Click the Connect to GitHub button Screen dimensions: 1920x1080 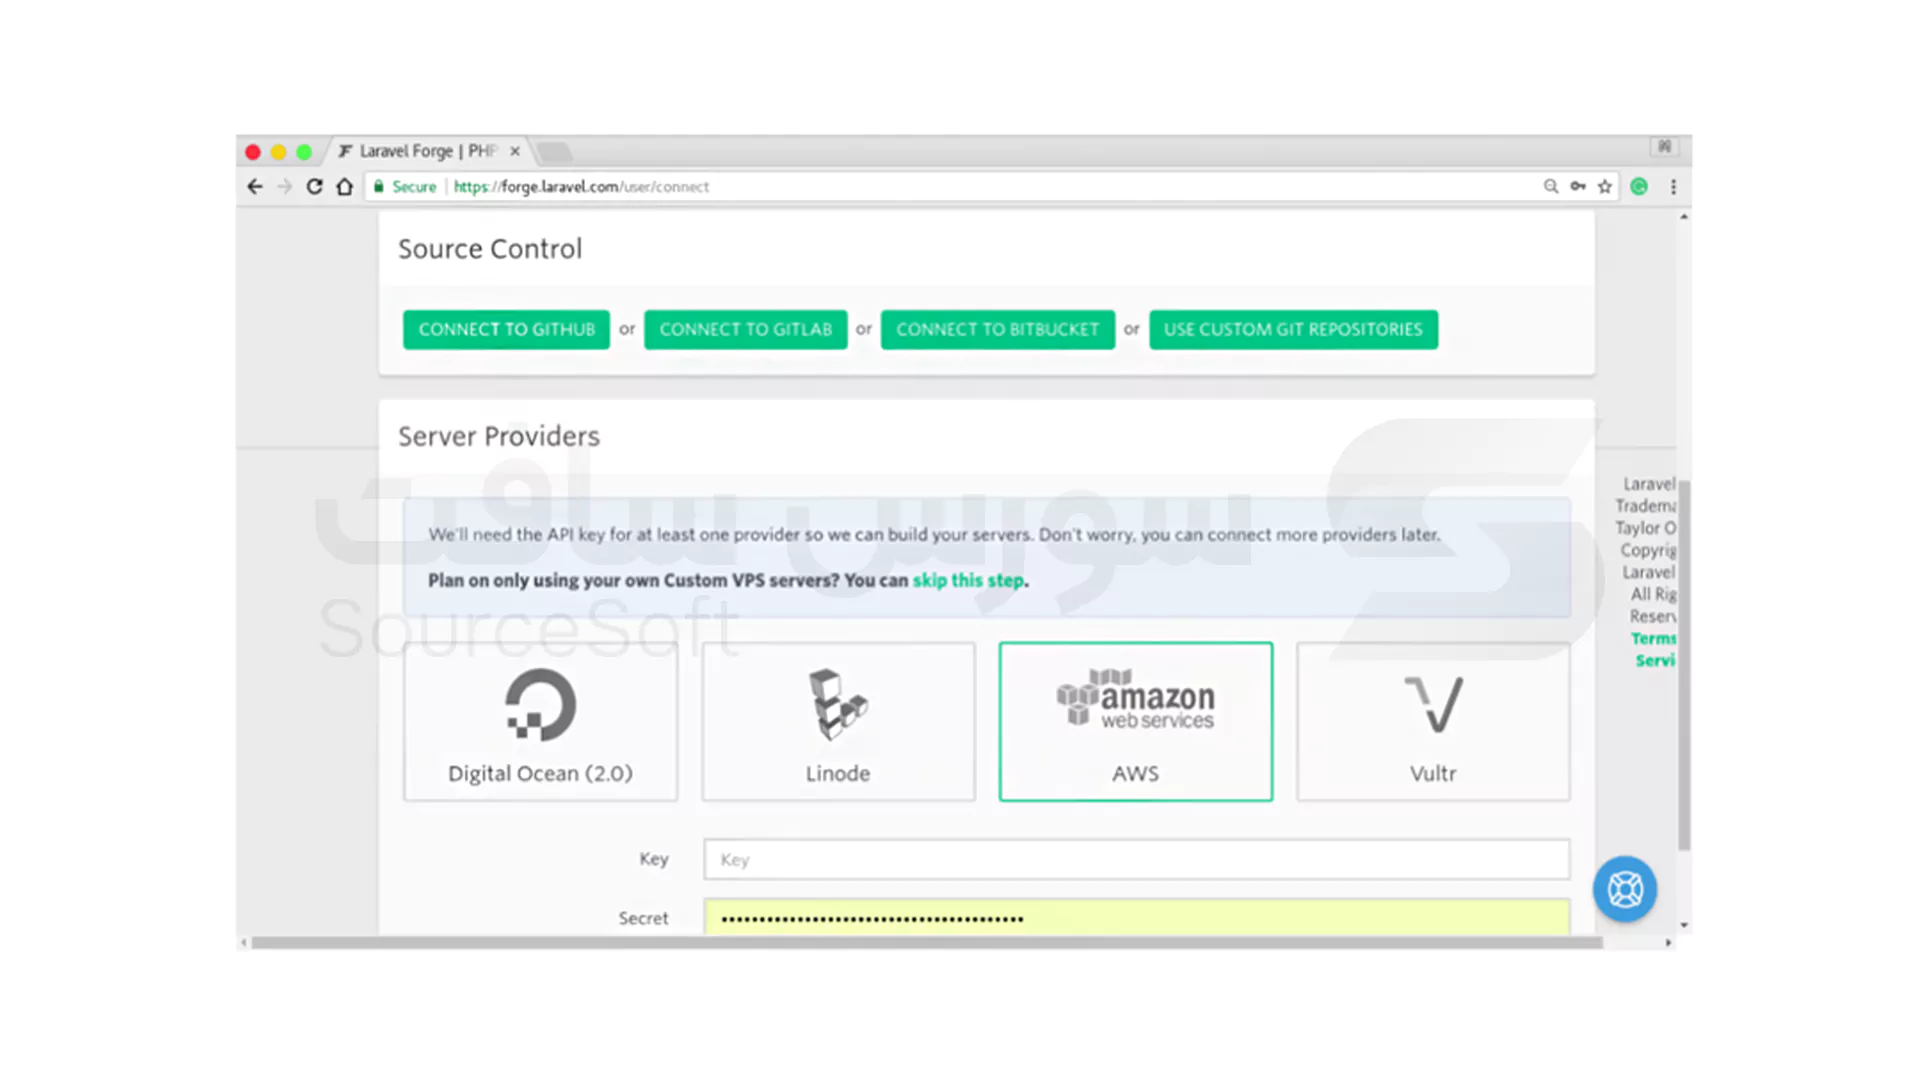[506, 329]
